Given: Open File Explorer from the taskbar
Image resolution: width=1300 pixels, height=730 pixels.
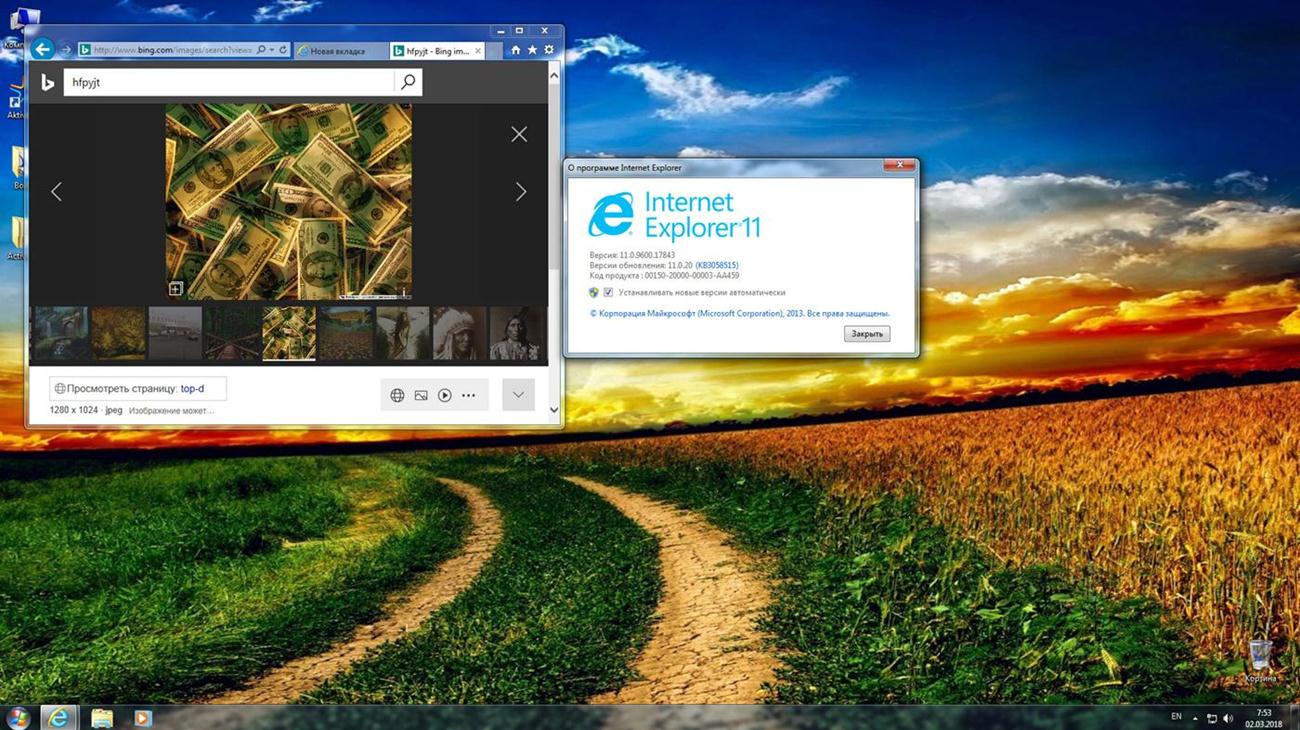Looking at the screenshot, I should coord(101,717).
